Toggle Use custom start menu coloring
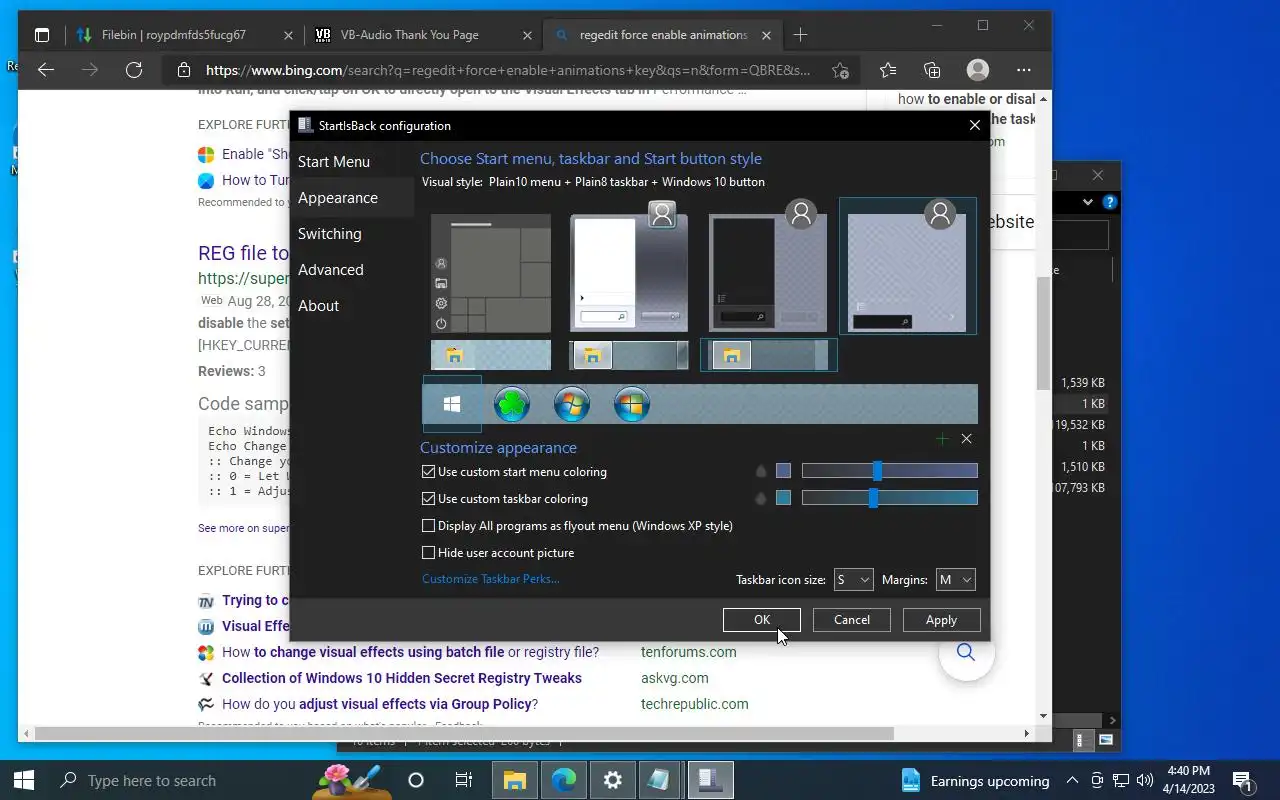 coord(514,471)
